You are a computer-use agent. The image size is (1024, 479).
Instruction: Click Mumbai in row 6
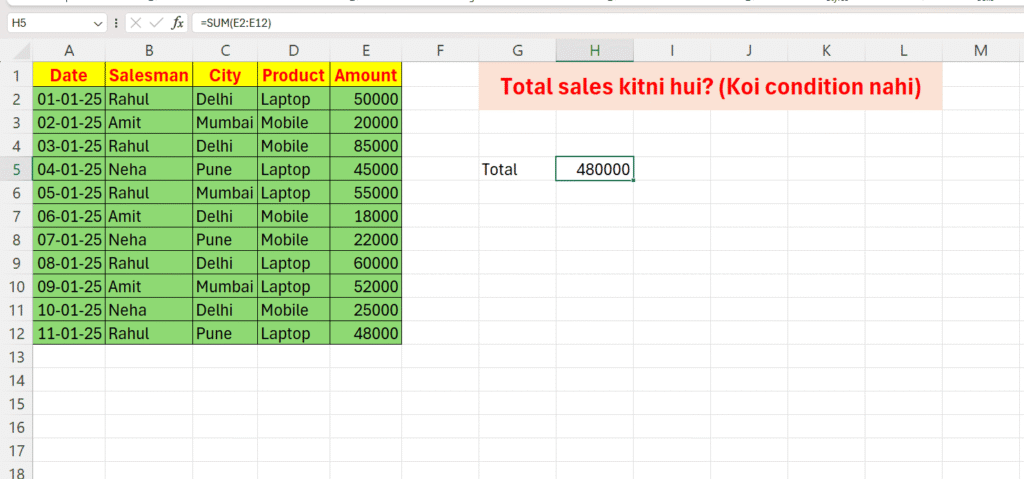coord(225,193)
